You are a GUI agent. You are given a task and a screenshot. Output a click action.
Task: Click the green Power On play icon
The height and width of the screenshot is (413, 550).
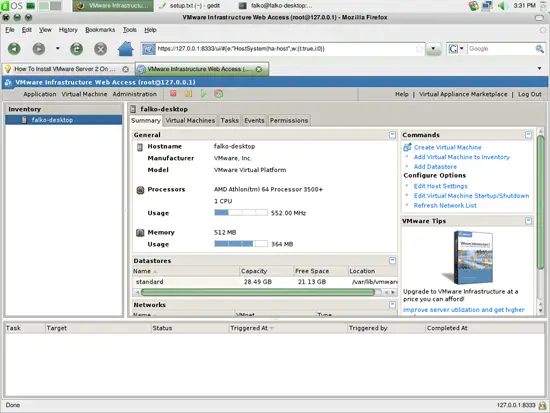203,94
